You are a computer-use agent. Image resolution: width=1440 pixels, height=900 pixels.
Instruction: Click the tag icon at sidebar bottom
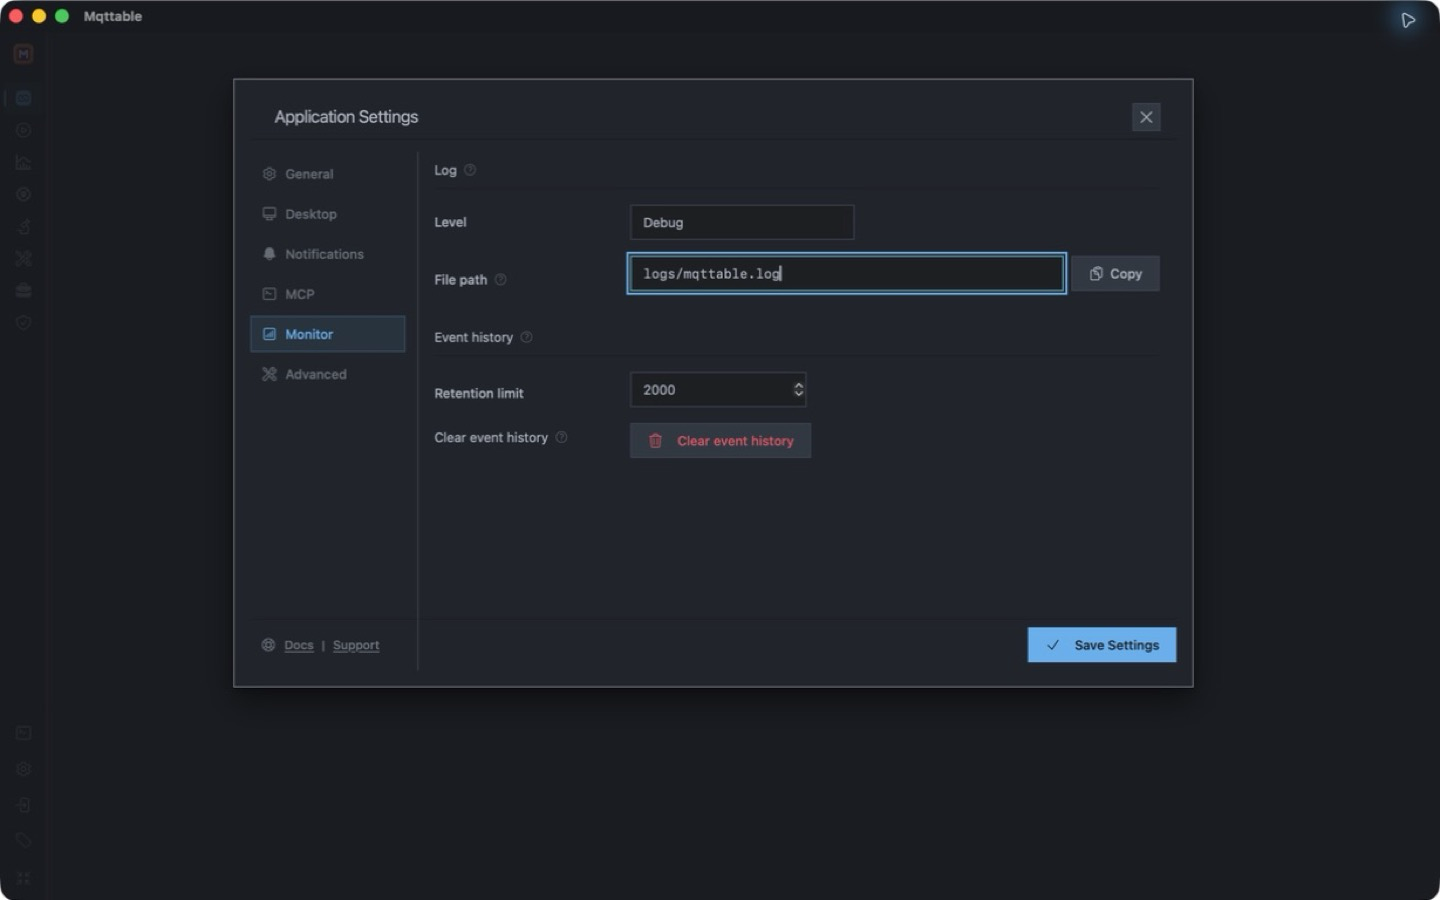[23, 840]
